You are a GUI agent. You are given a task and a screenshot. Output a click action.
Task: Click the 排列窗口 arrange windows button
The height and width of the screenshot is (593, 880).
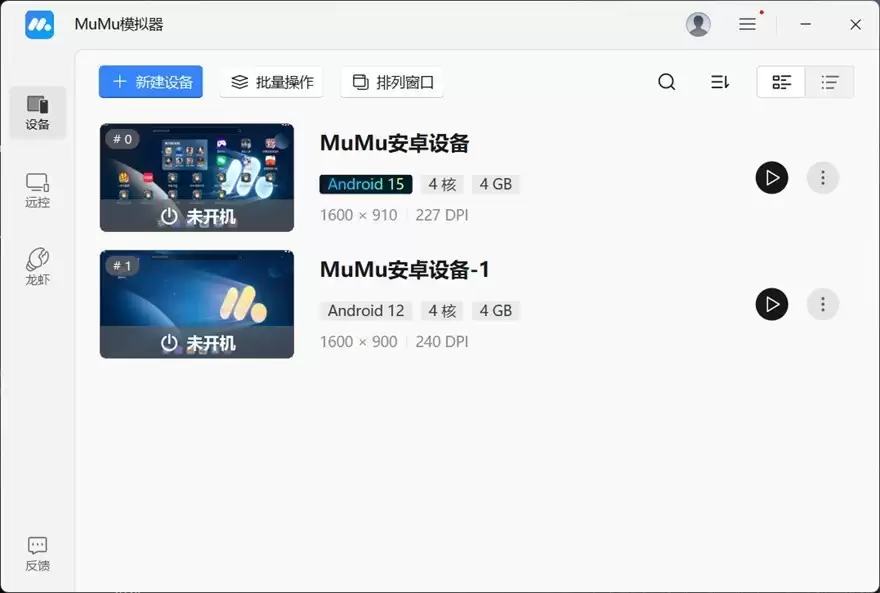point(392,82)
